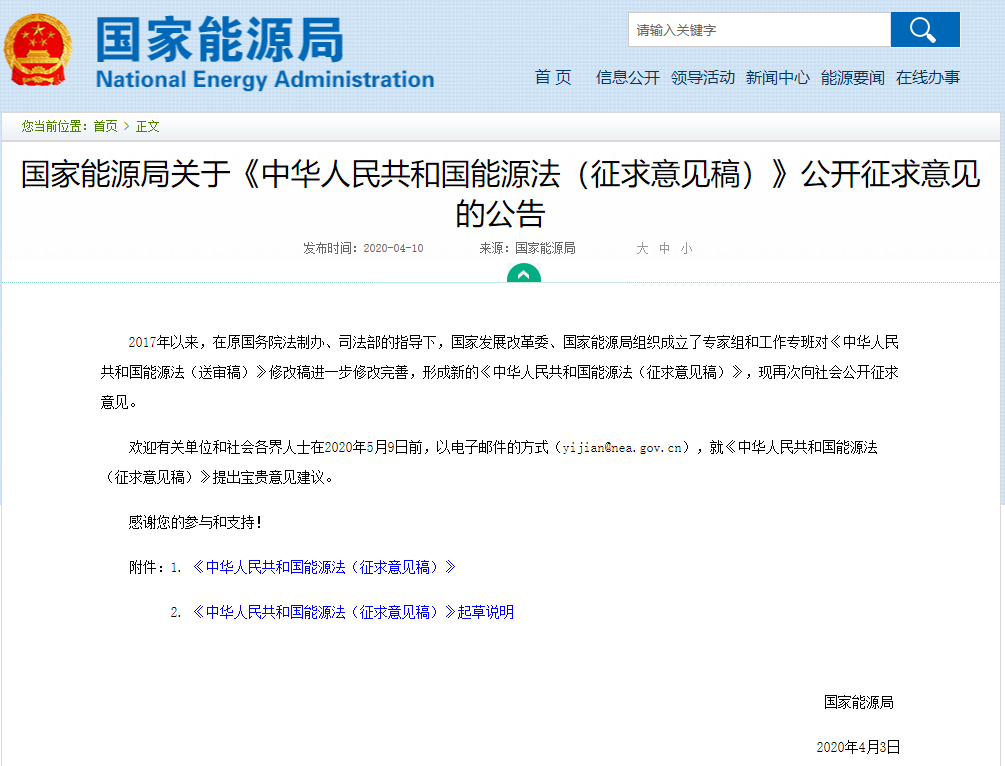This screenshot has width=1005, height=766.
Task: Click the National Energy Administration English title
Action: (265, 79)
